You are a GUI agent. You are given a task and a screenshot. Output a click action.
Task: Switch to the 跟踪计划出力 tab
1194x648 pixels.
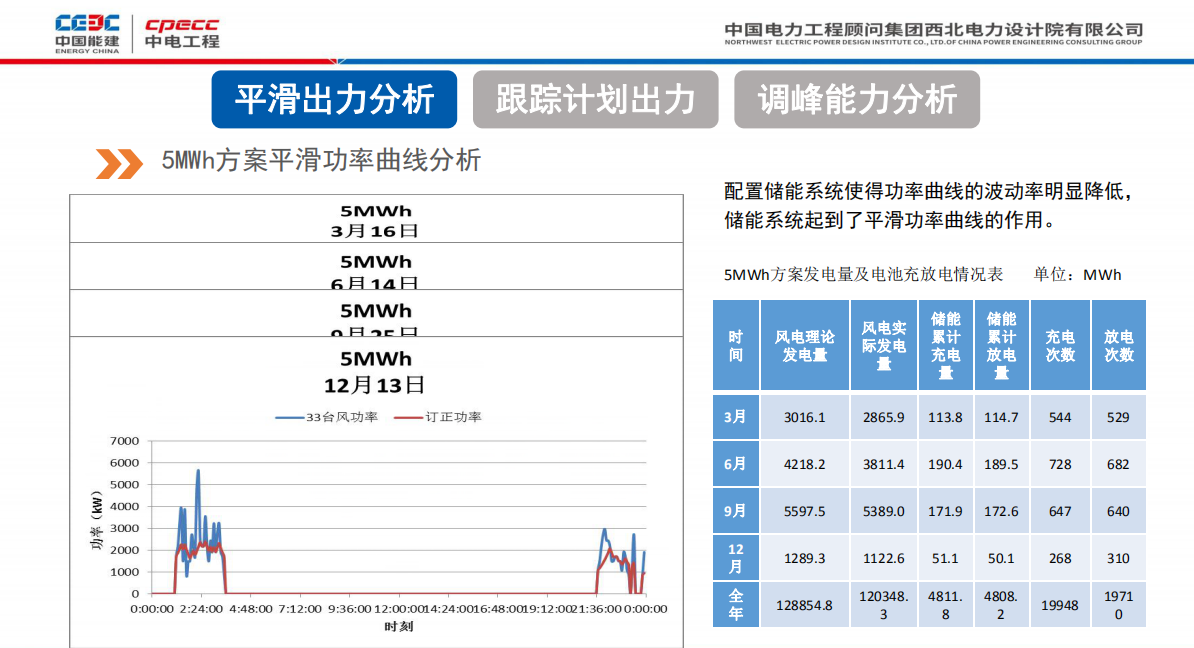(x=595, y=100)
